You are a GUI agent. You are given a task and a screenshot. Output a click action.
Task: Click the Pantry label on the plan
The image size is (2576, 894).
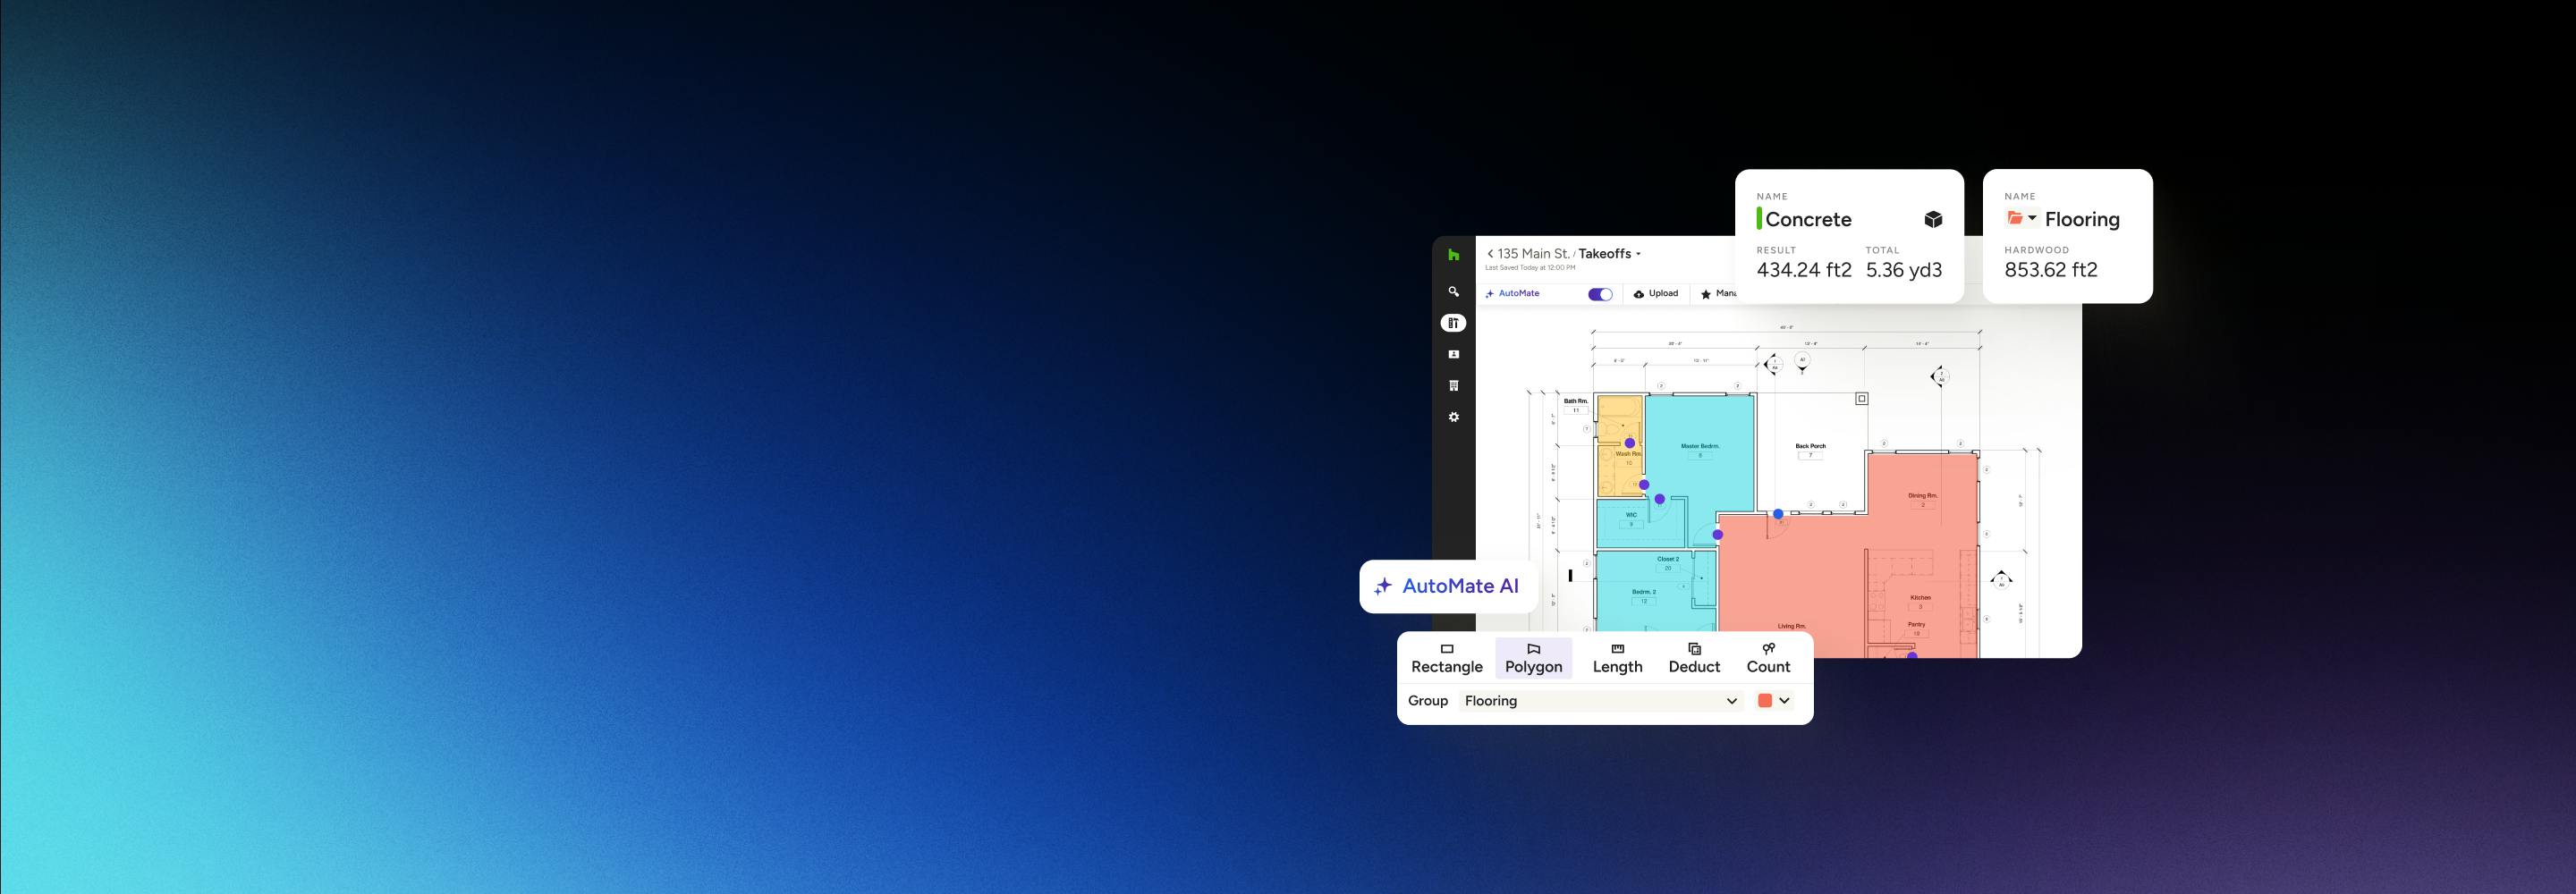tap(1916, 624)
